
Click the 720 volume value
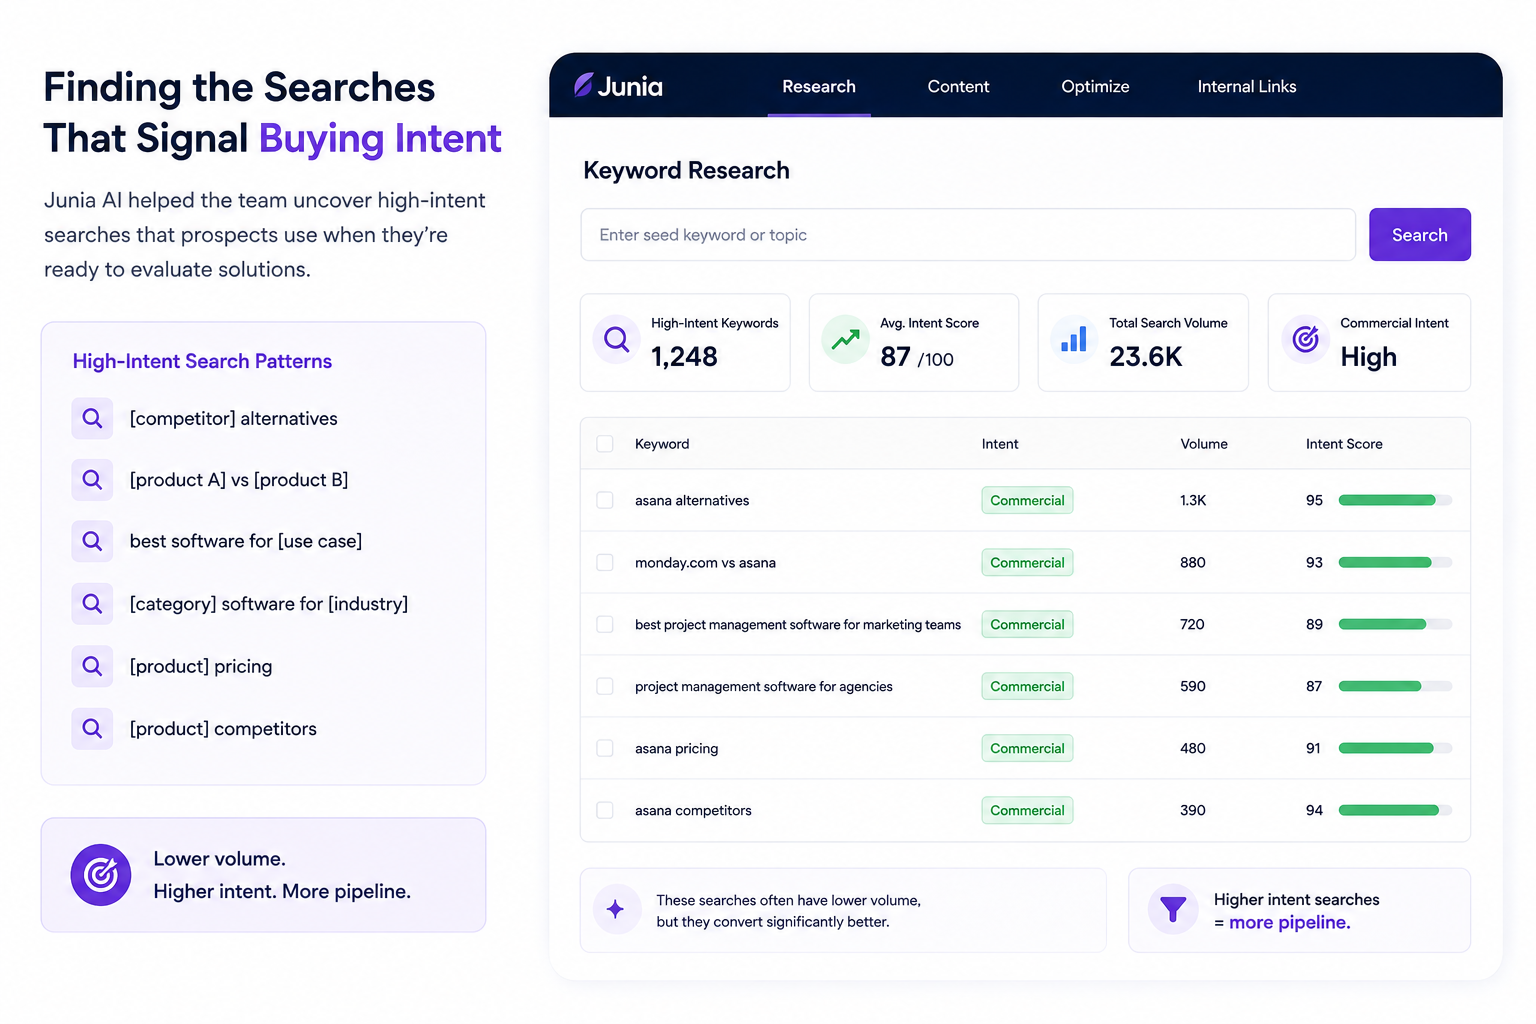pyautogui.click(x=1192, y=624)
